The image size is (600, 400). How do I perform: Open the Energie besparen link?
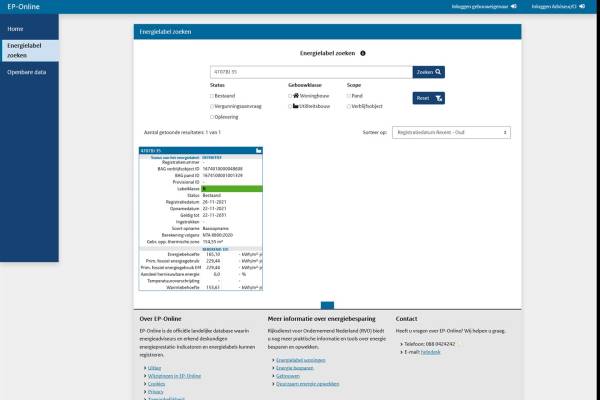tap(295, 368)
